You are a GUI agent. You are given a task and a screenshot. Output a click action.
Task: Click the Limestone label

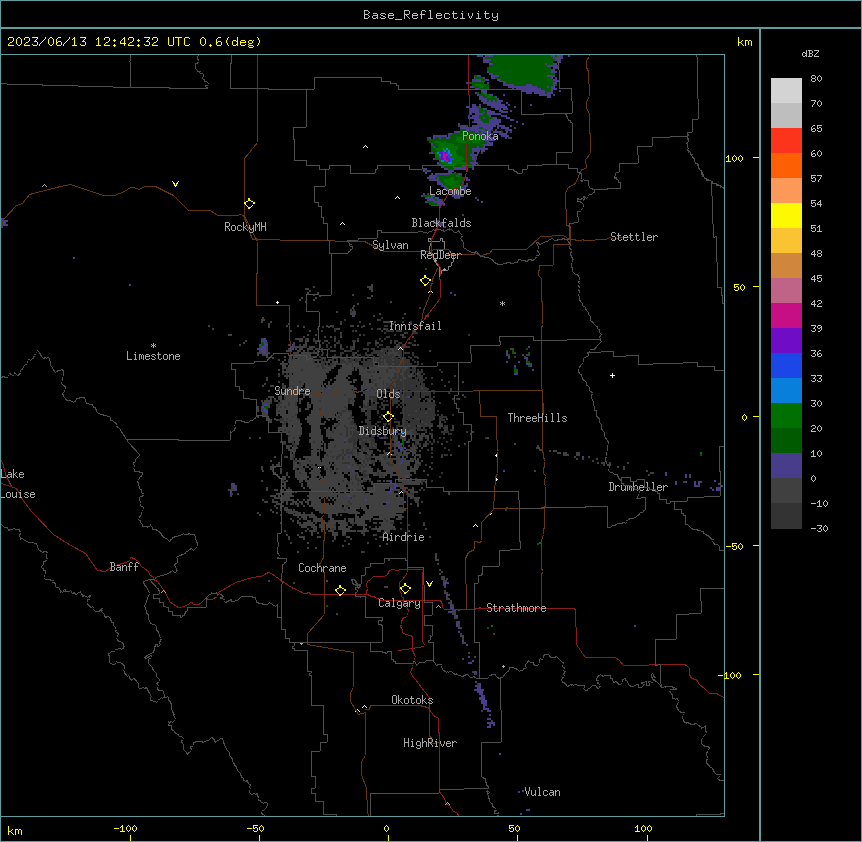[x=153, y=356]
